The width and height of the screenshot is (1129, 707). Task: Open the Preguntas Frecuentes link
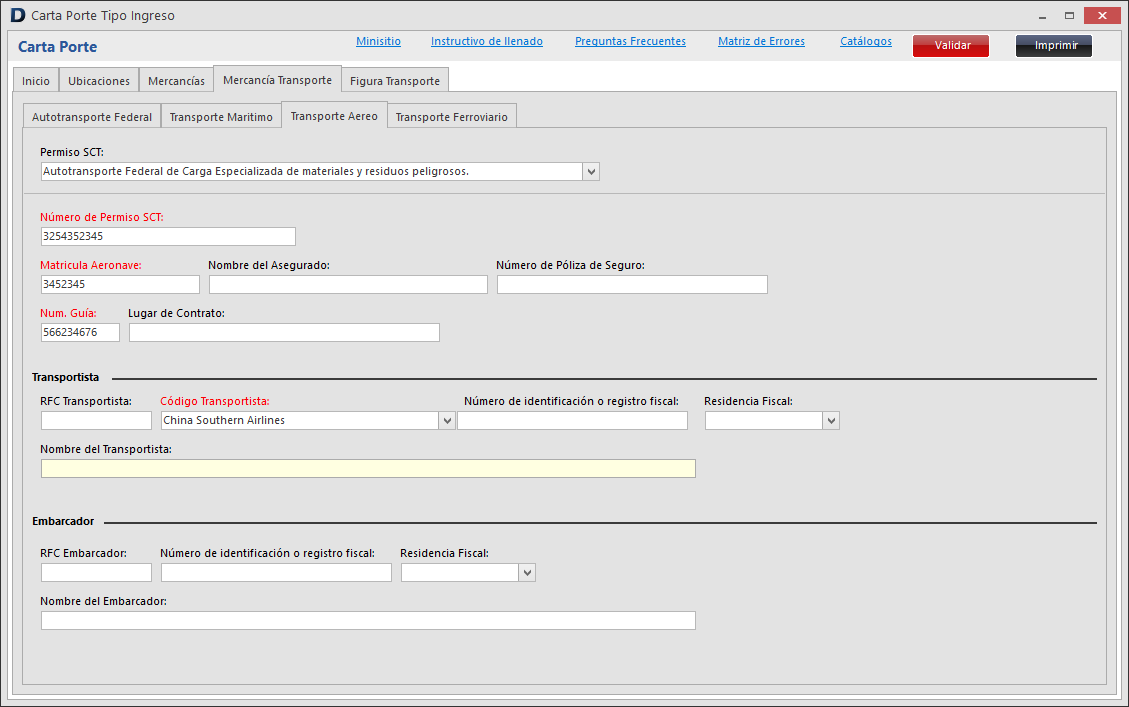coord(630,42)
